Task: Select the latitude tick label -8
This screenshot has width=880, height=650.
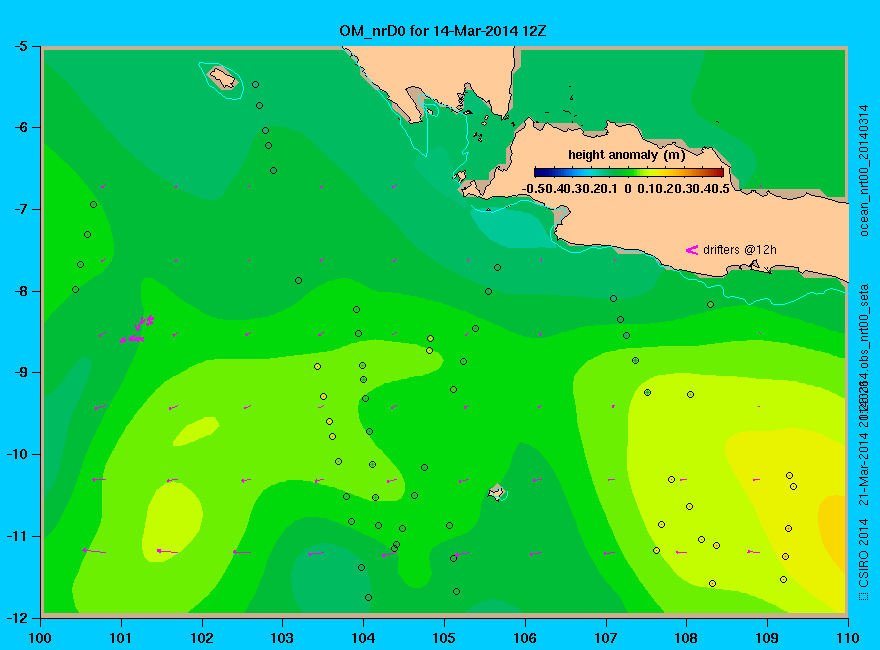Action: (x=20, y=291)
